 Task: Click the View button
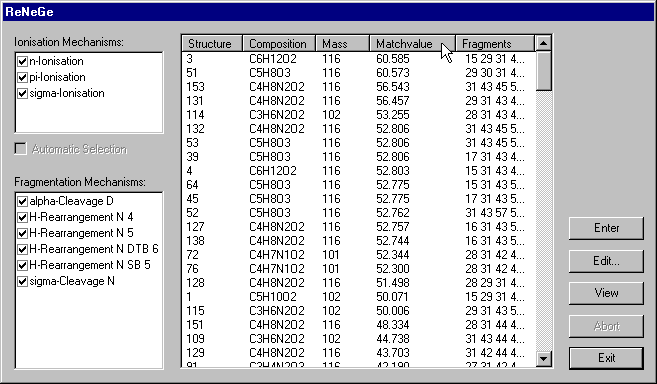606,293
